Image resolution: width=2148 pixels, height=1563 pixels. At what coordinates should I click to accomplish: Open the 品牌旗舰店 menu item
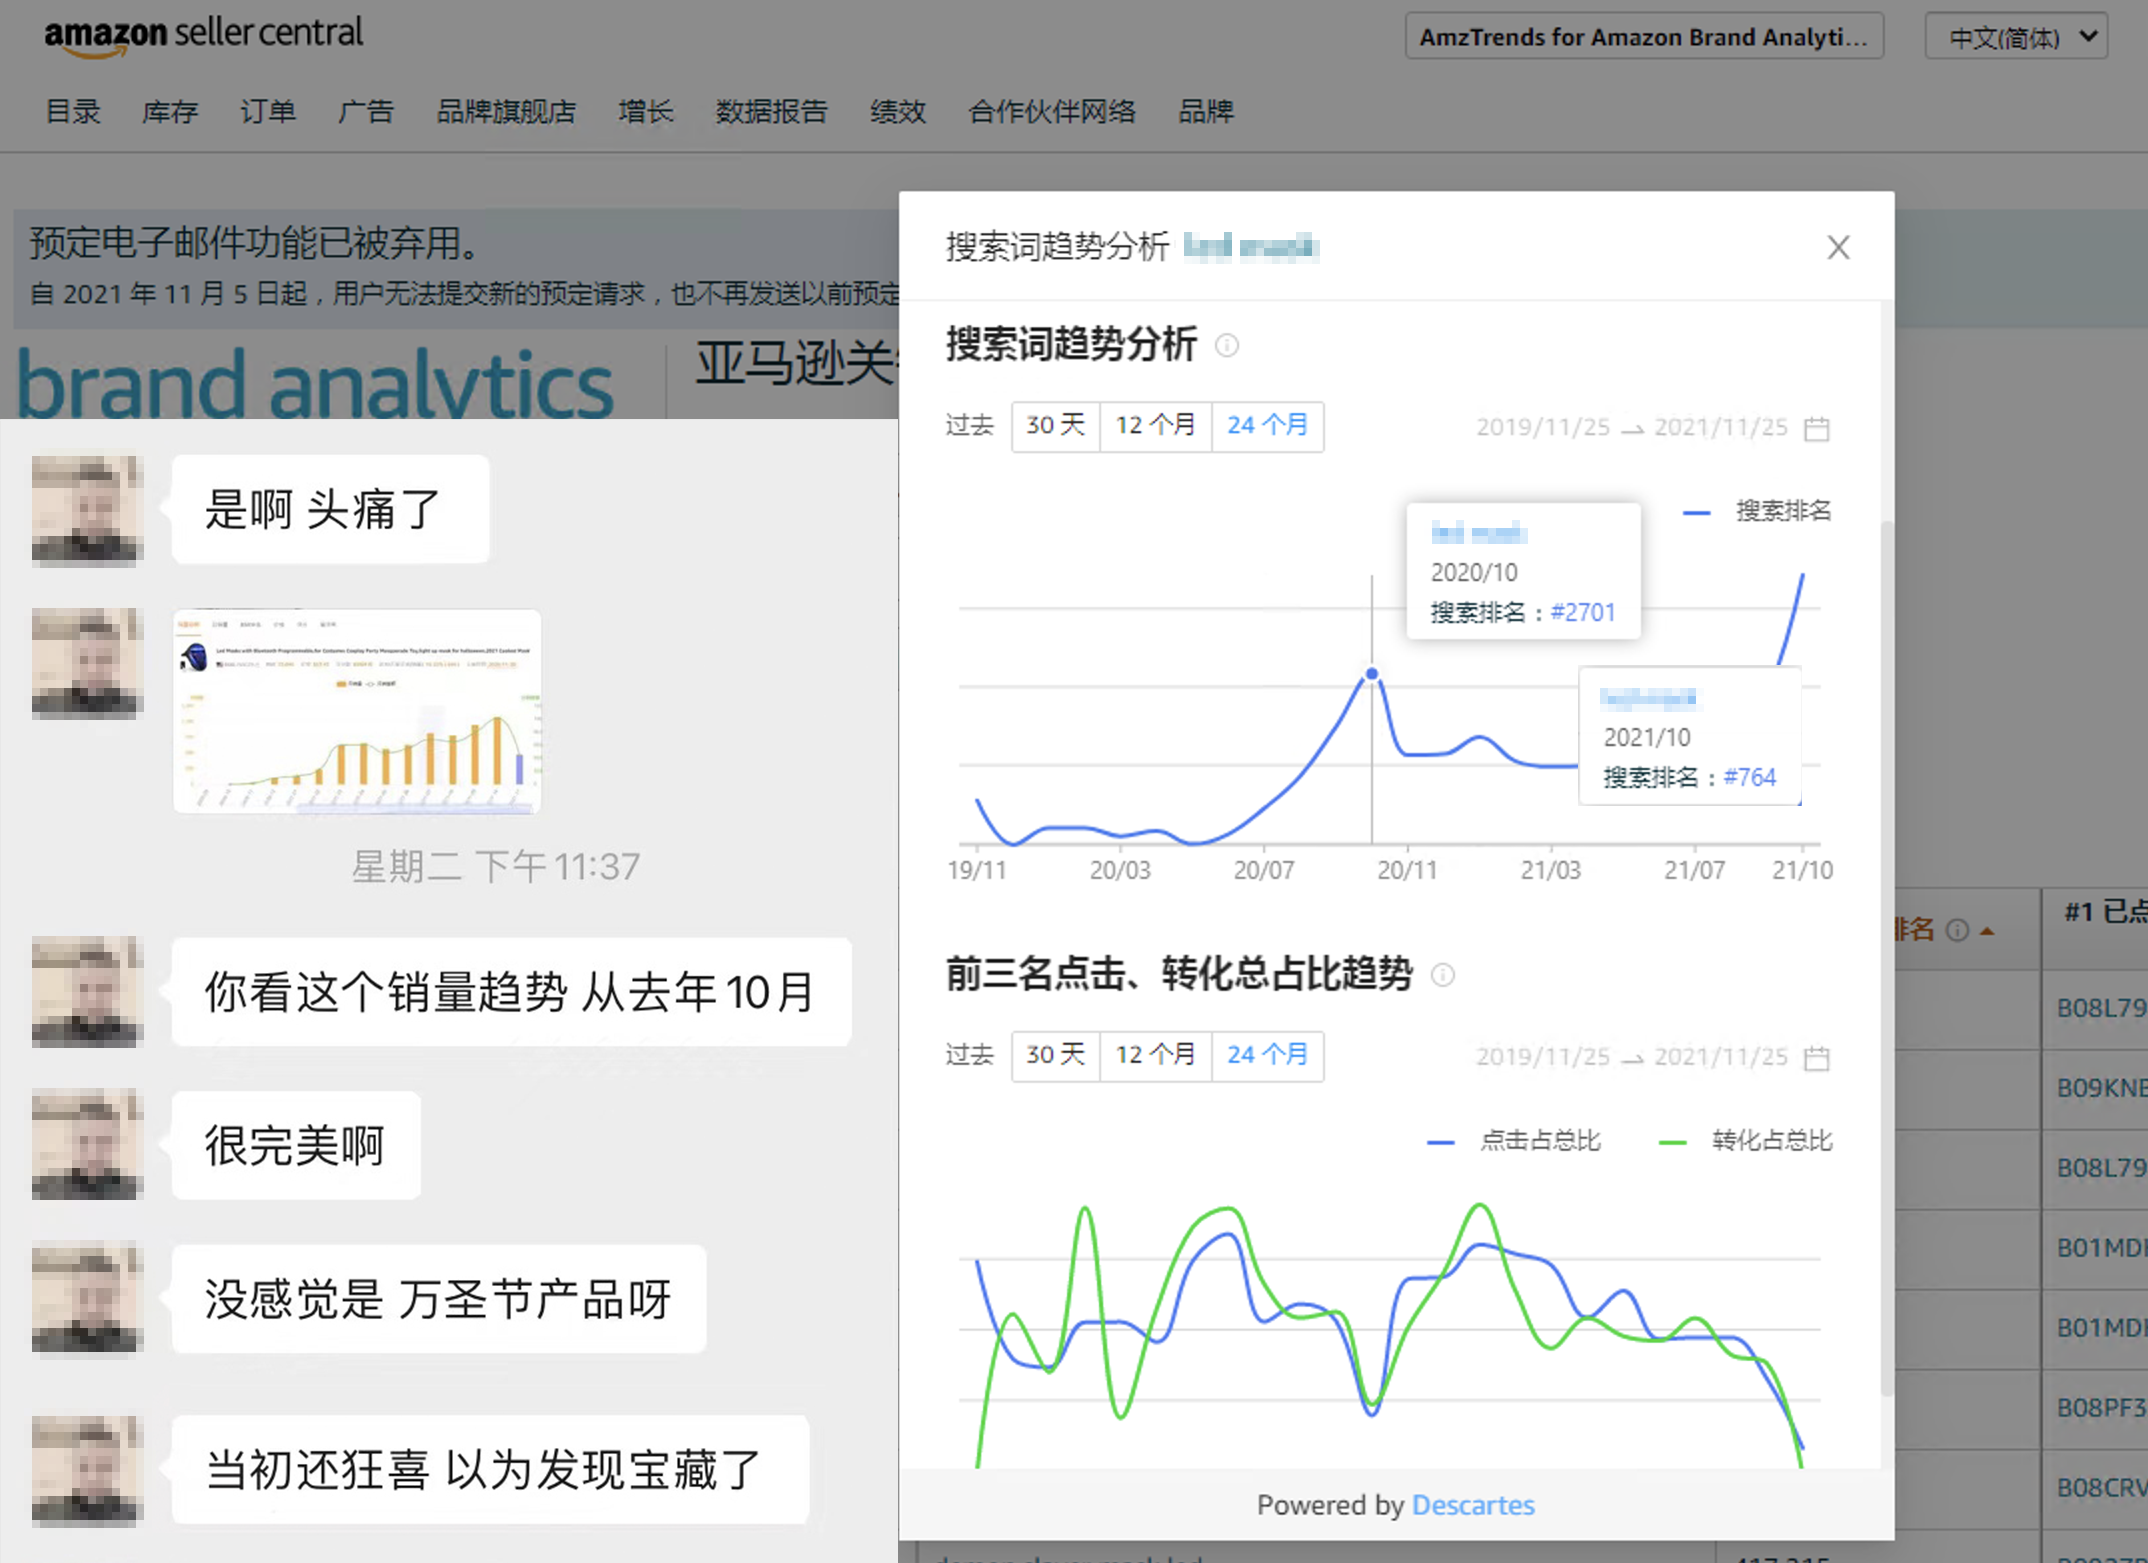(506, 112)
